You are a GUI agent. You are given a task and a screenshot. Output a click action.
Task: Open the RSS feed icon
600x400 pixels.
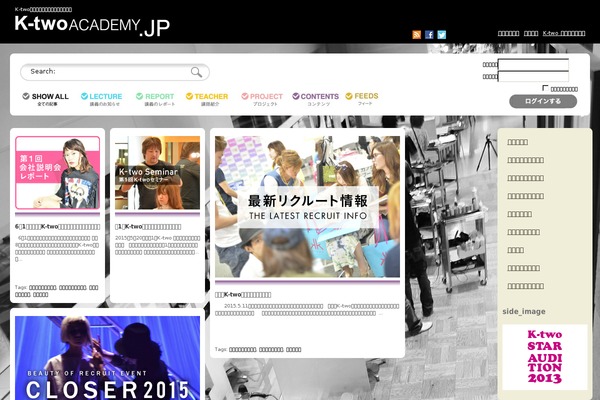click(416, 35)
